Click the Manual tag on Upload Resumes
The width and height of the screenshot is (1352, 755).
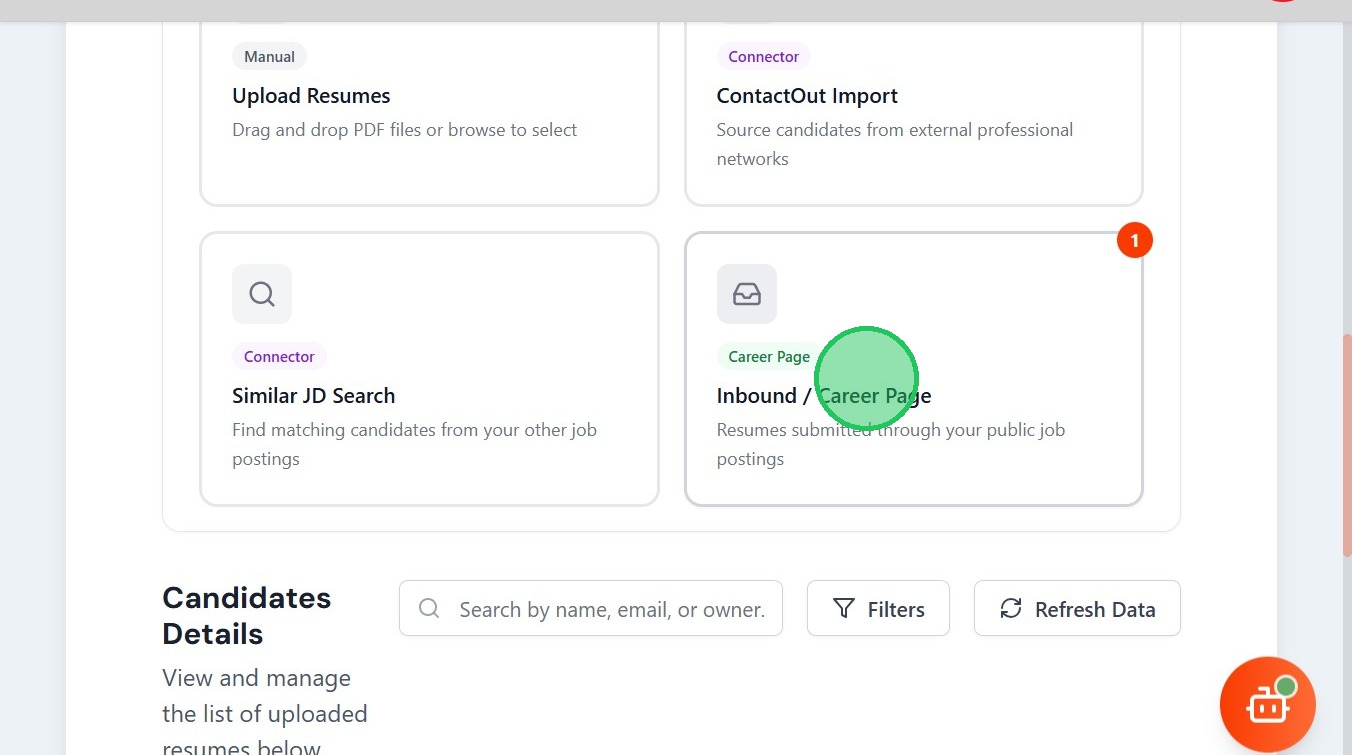(269, 57)
